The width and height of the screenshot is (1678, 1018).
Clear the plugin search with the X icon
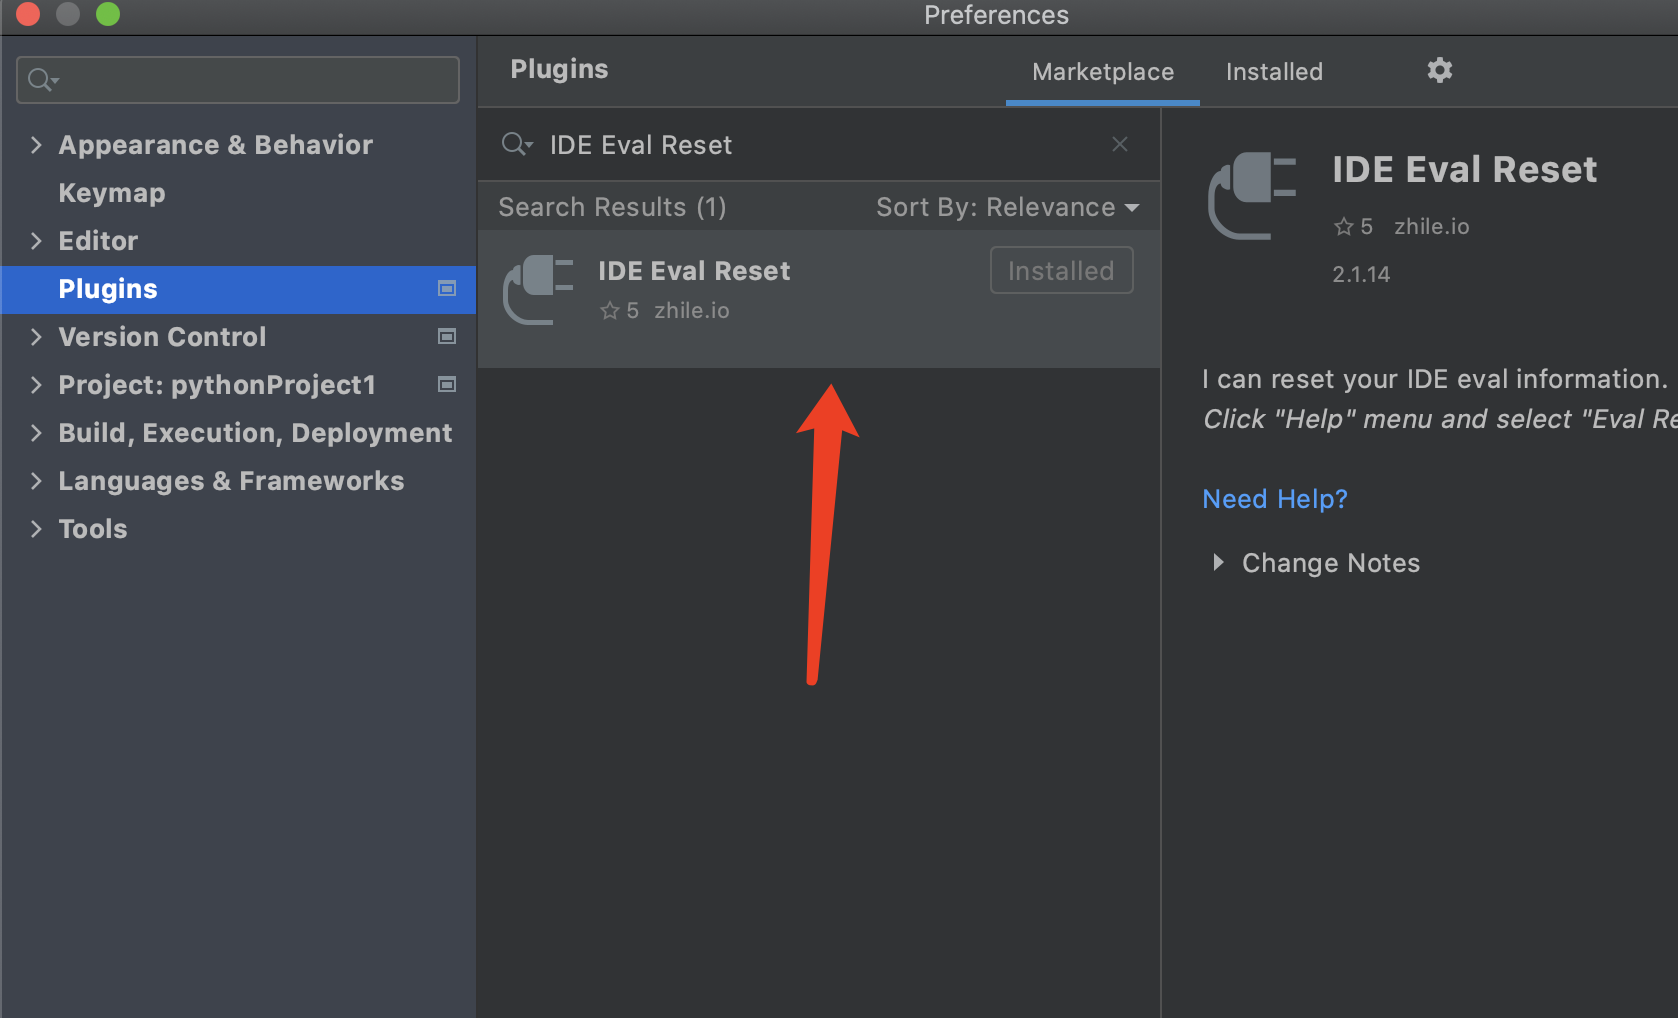tap(1120, 144)
